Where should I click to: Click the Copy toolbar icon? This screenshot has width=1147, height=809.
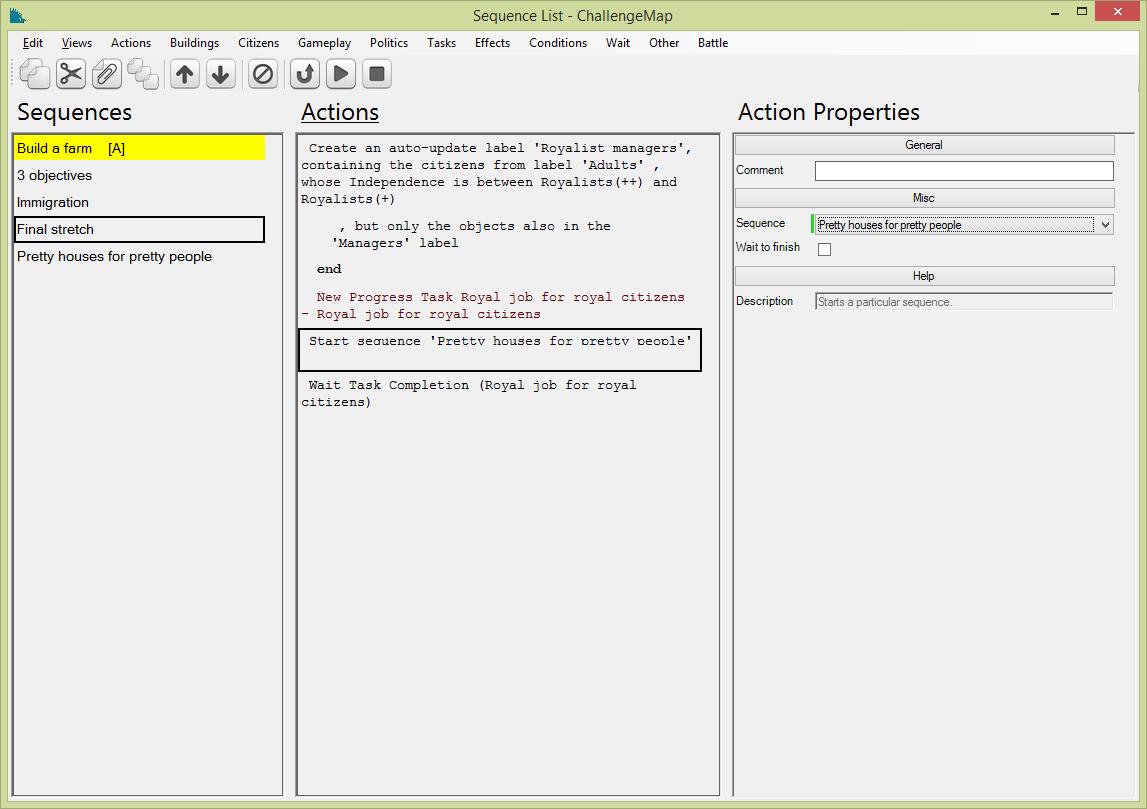coord(34,74)
